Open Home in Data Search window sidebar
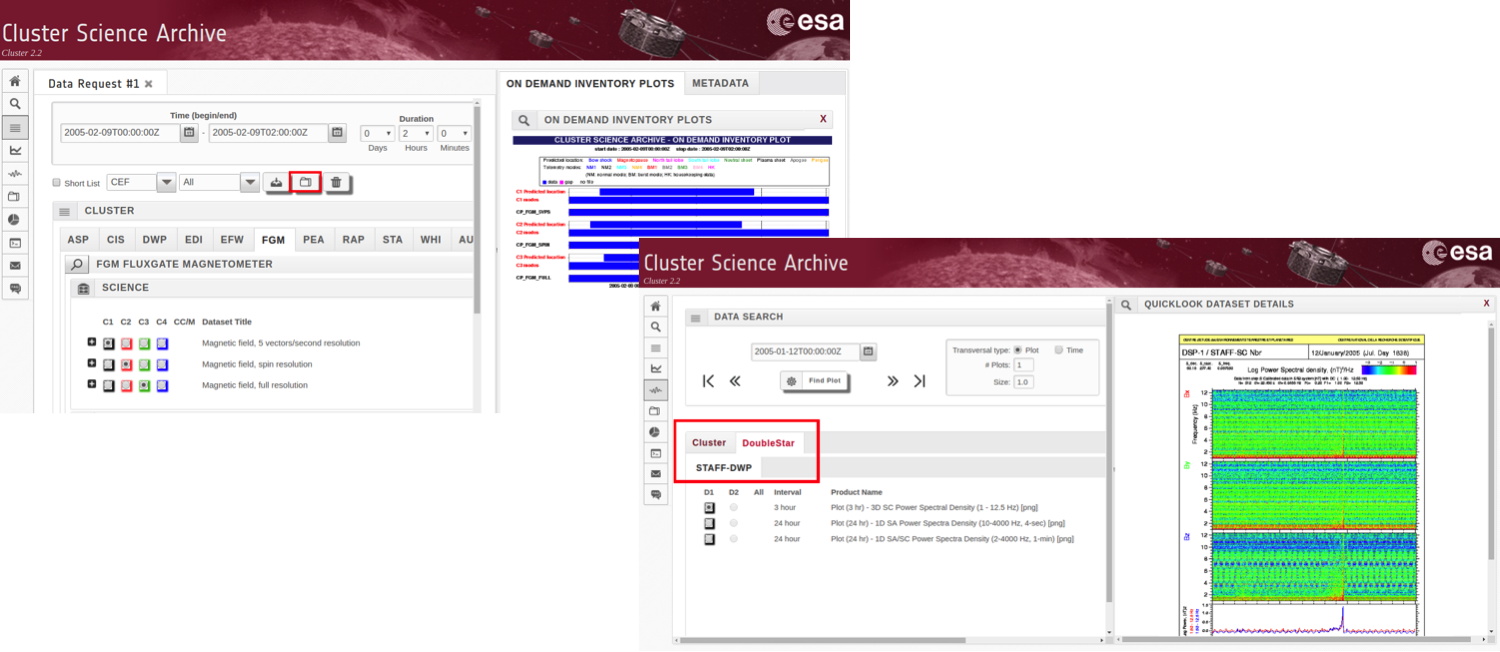1500x652 pixels. [656, 306]
